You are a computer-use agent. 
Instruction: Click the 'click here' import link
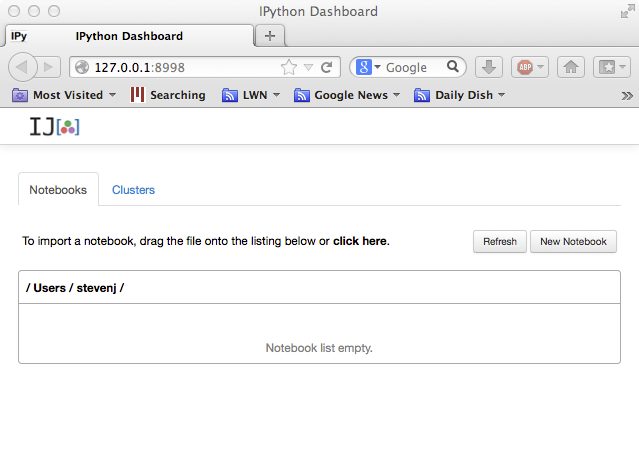(360, 241)
